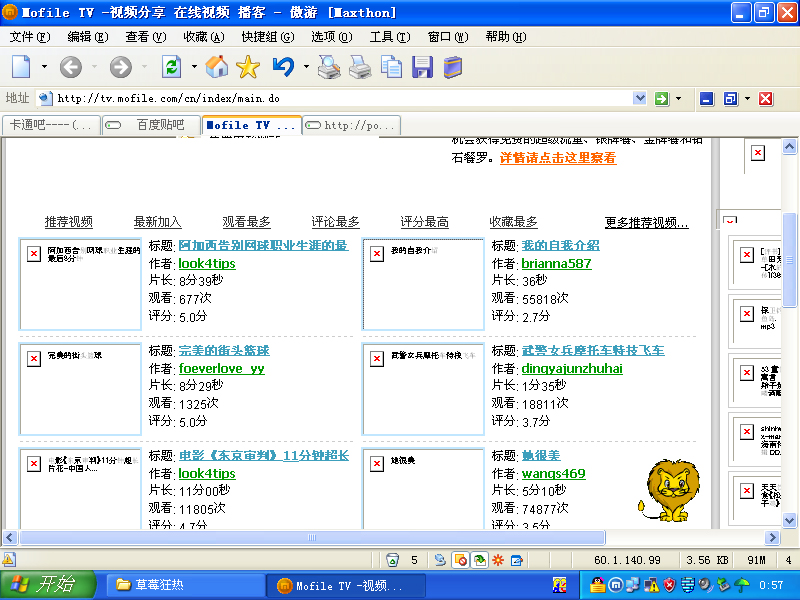Click the Print Preview icon
The image size is (800, 600).
tap(329, 67)
